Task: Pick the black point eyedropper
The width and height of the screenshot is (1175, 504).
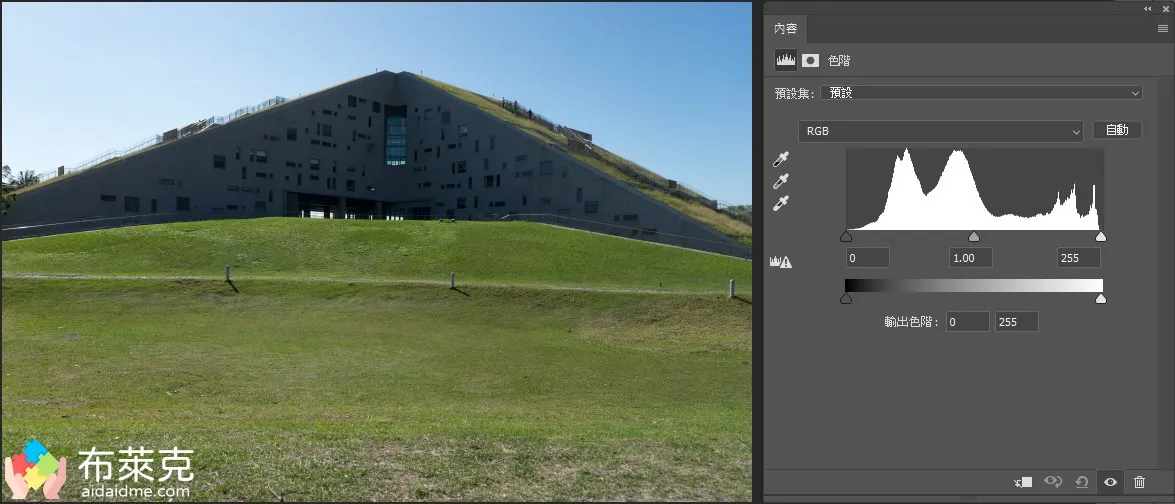Action: pyautogui.click(x=781, y=160)
